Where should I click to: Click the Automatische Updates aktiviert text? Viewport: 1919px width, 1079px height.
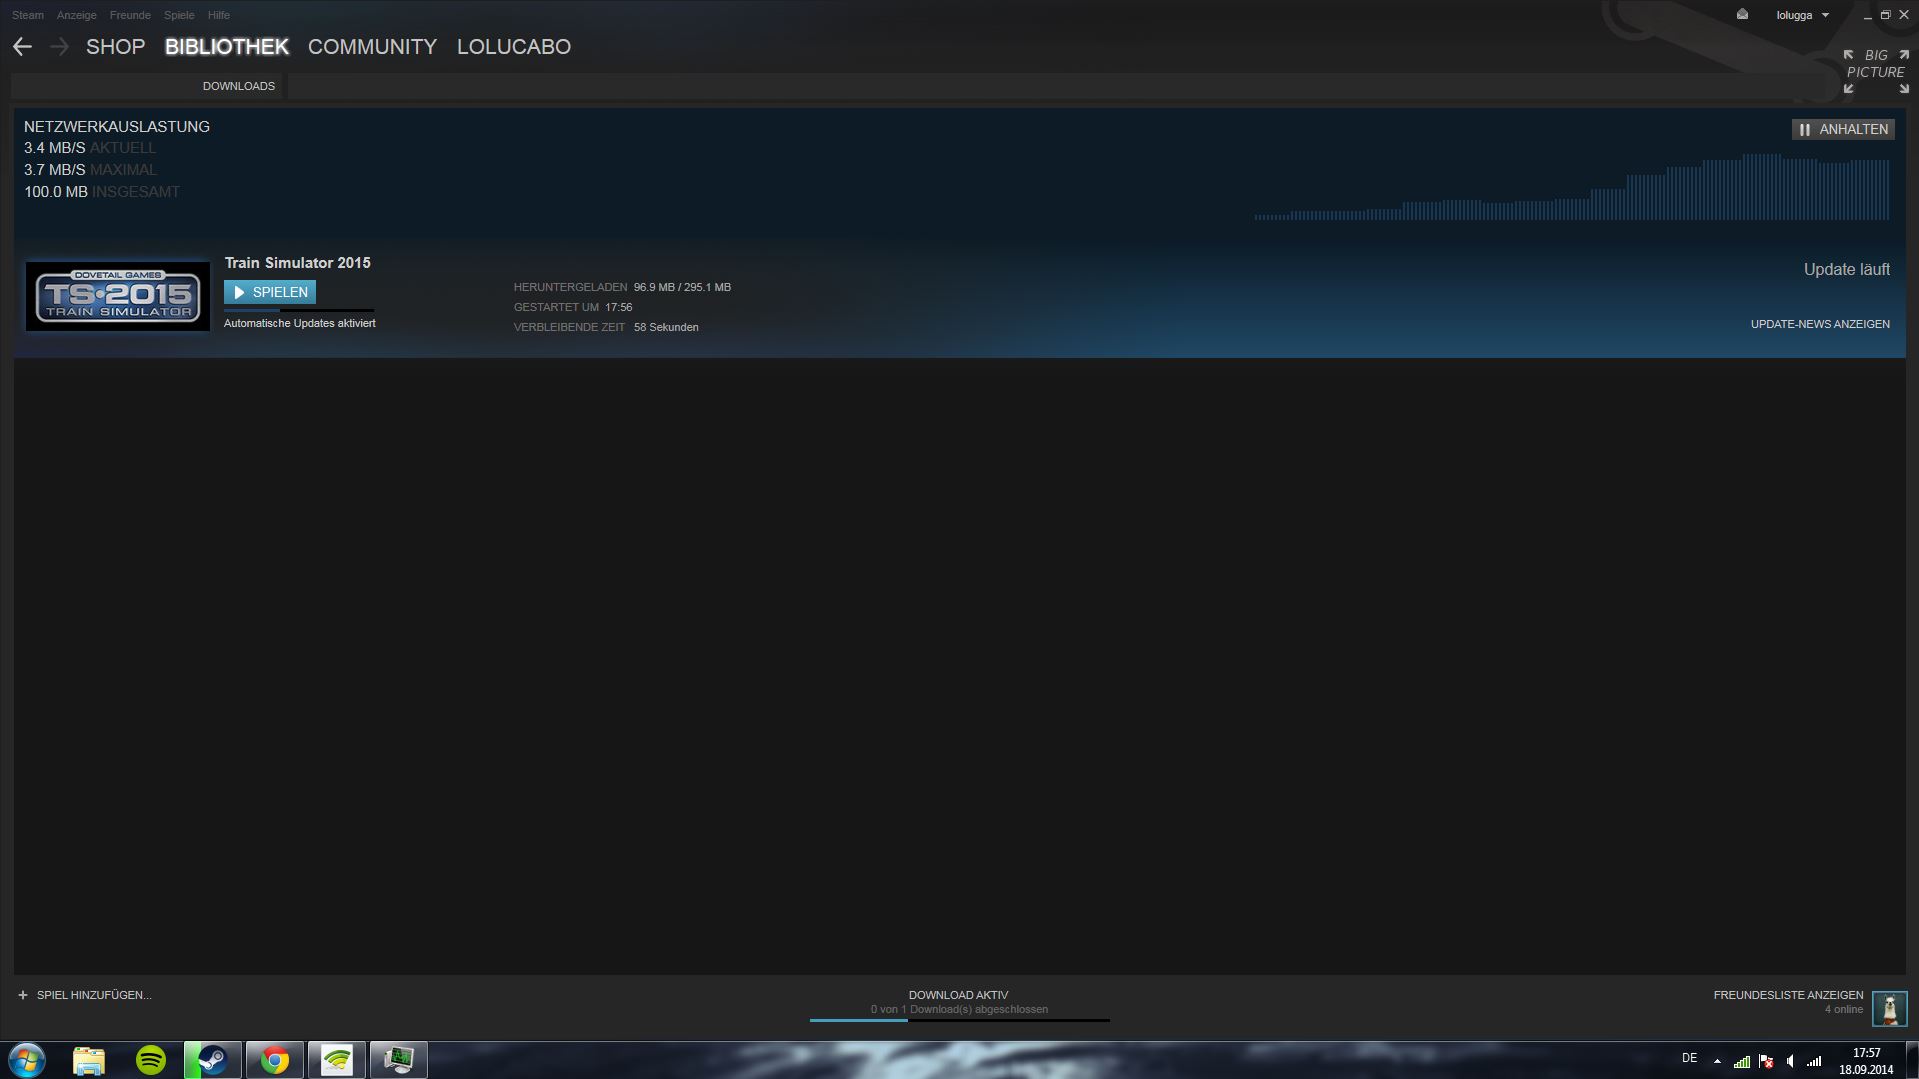pos(300,323)
